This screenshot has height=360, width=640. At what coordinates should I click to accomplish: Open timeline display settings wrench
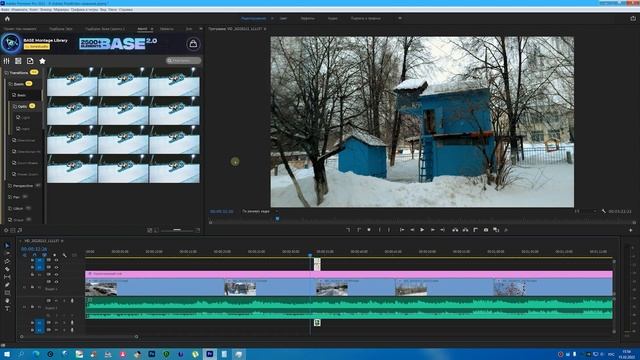[64, 255]
